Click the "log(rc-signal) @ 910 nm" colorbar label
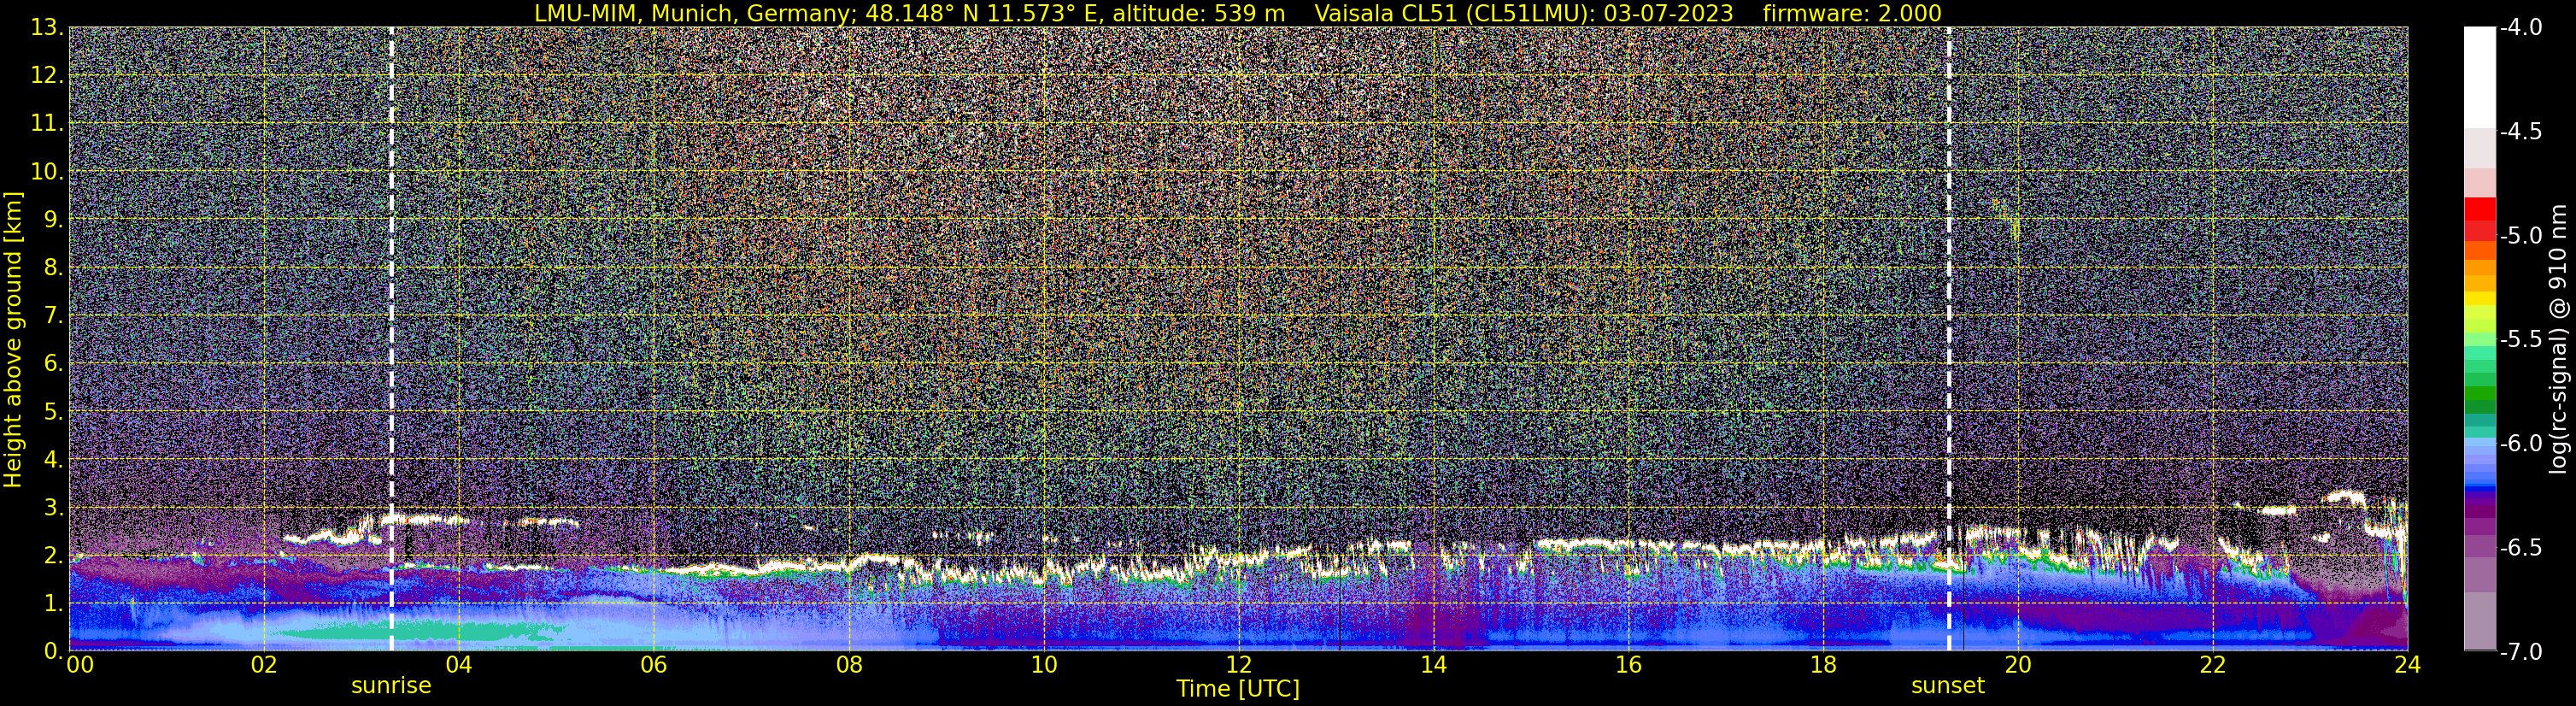 (2560, 339)
